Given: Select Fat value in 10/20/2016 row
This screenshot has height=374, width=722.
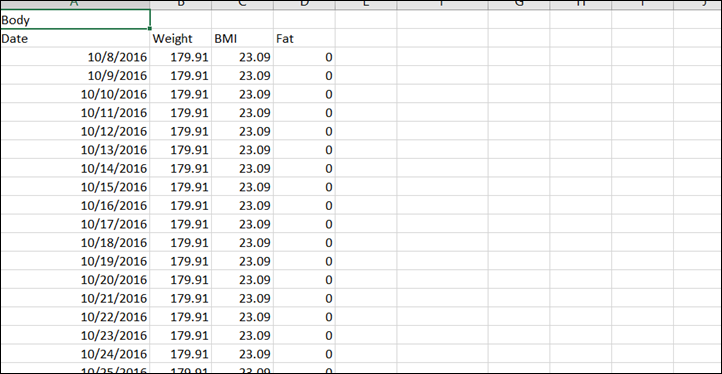Looking at the screenshot, I should click(x=304, y=280).
